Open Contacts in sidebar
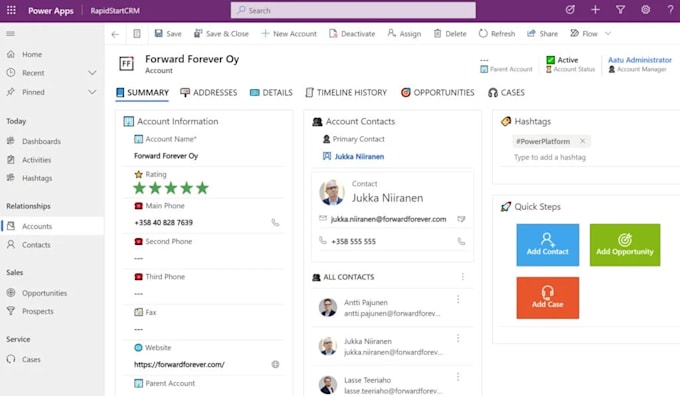 [x=36, y=245]
